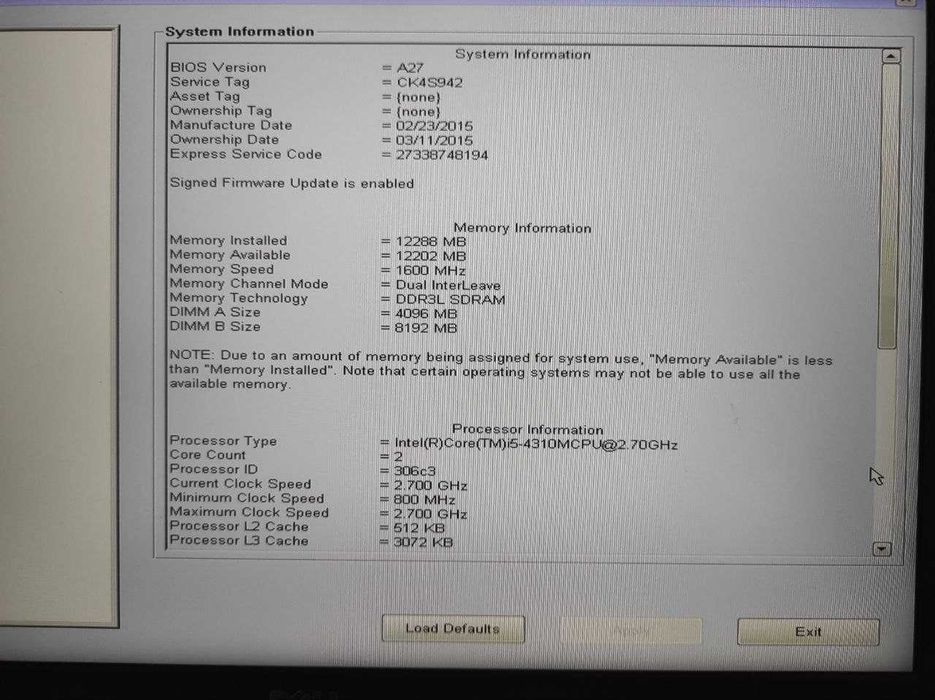935x700 pixels.
Task: Click the Load Defaults button
Action: pyautogui.click(x=453, y=629)
